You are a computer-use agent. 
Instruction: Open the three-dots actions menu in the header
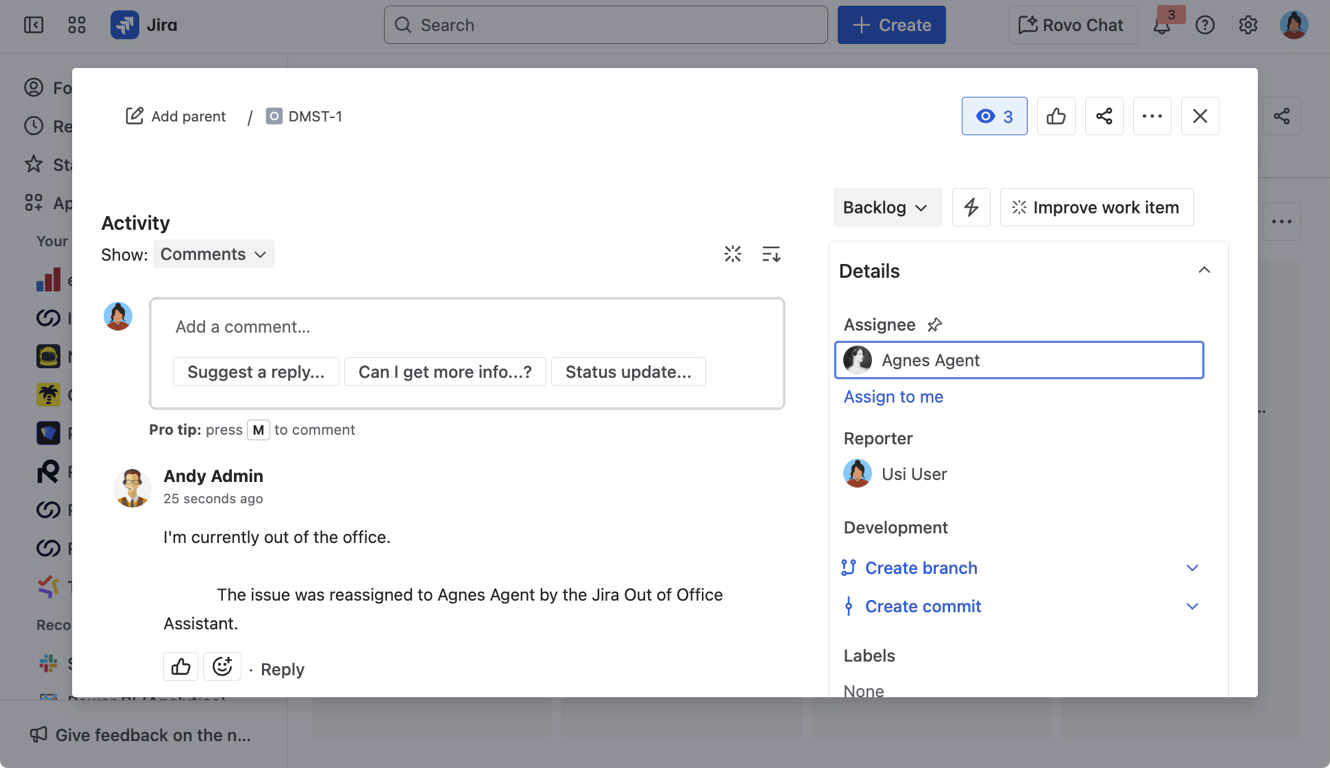pos(1152,116)
